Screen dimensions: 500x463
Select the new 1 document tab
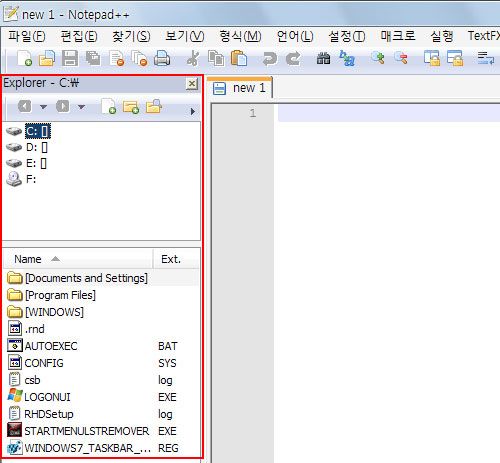tap(240, 88)
